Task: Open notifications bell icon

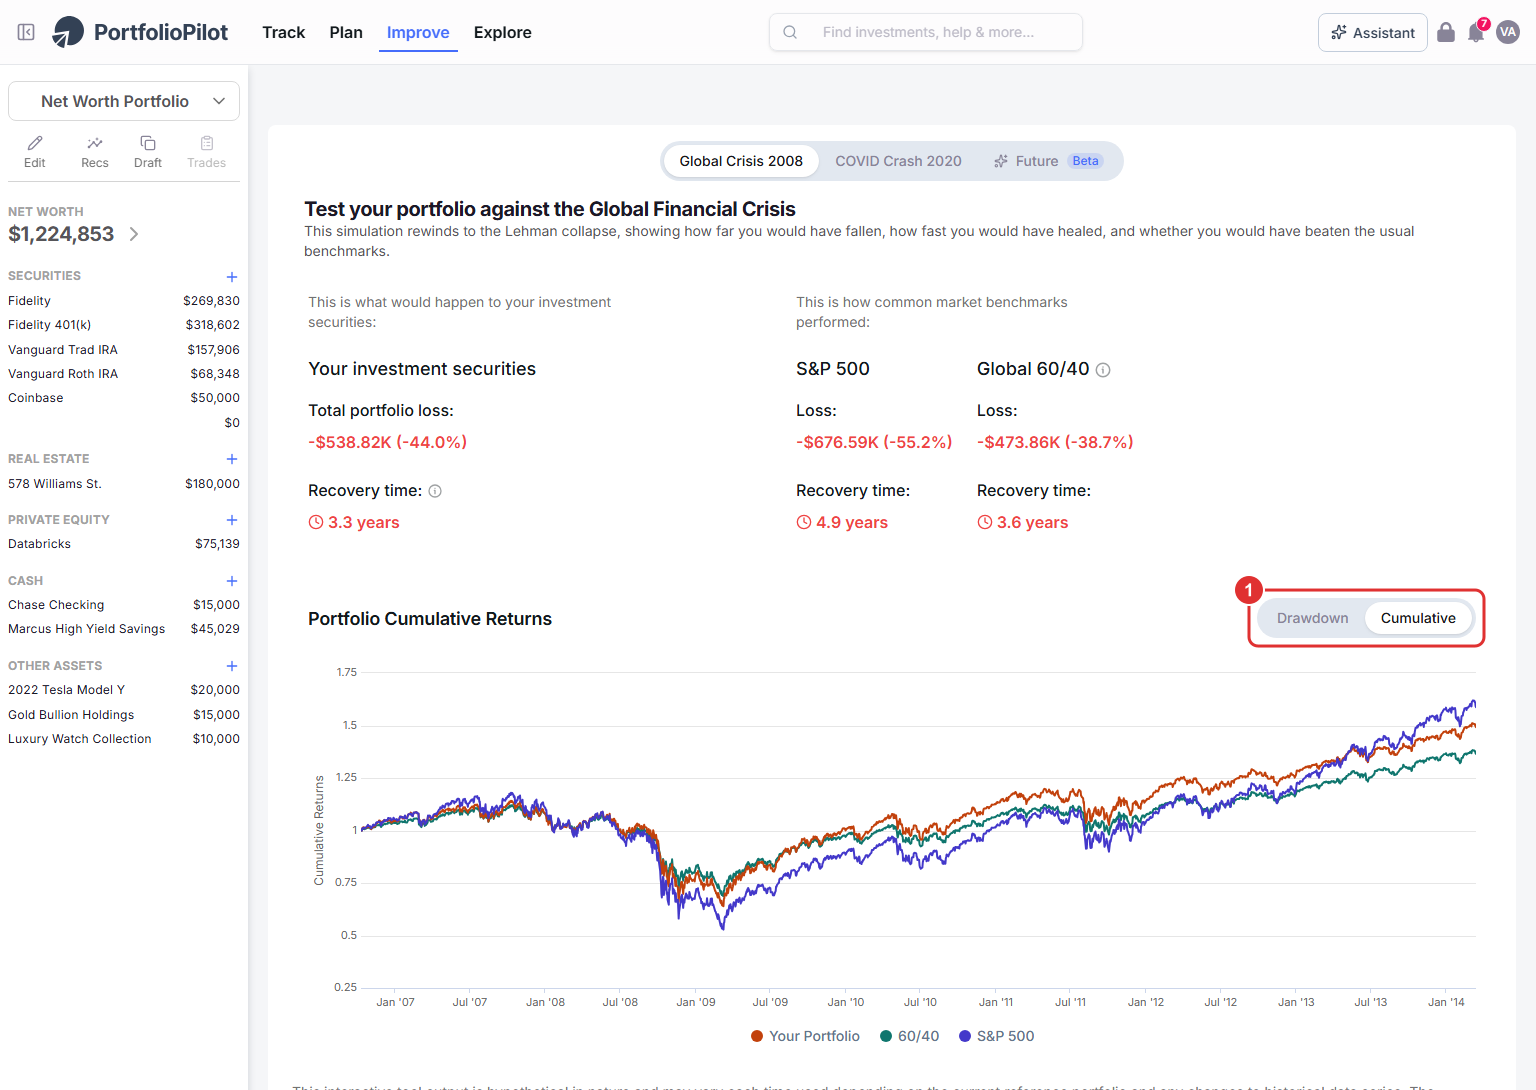Action: pyautogui.click(x=1476, y=32)
